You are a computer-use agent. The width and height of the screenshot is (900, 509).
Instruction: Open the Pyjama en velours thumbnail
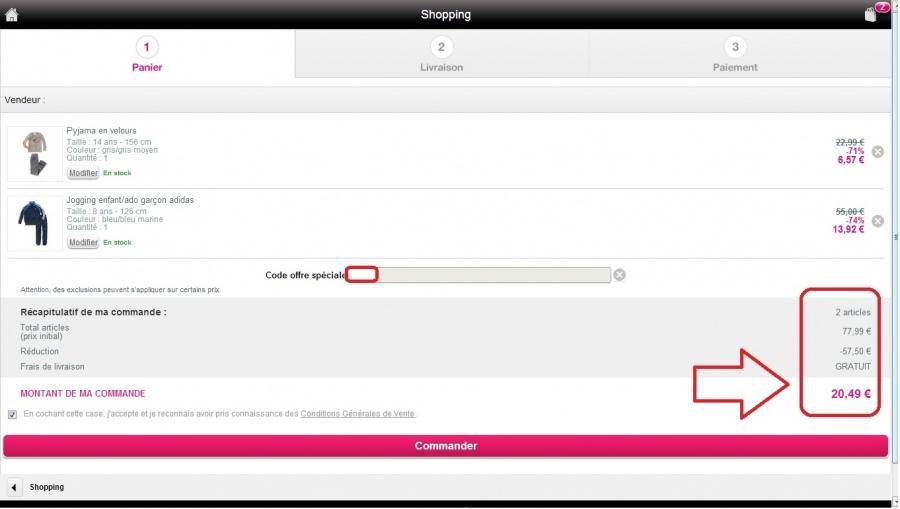click(x=35, y=154)
